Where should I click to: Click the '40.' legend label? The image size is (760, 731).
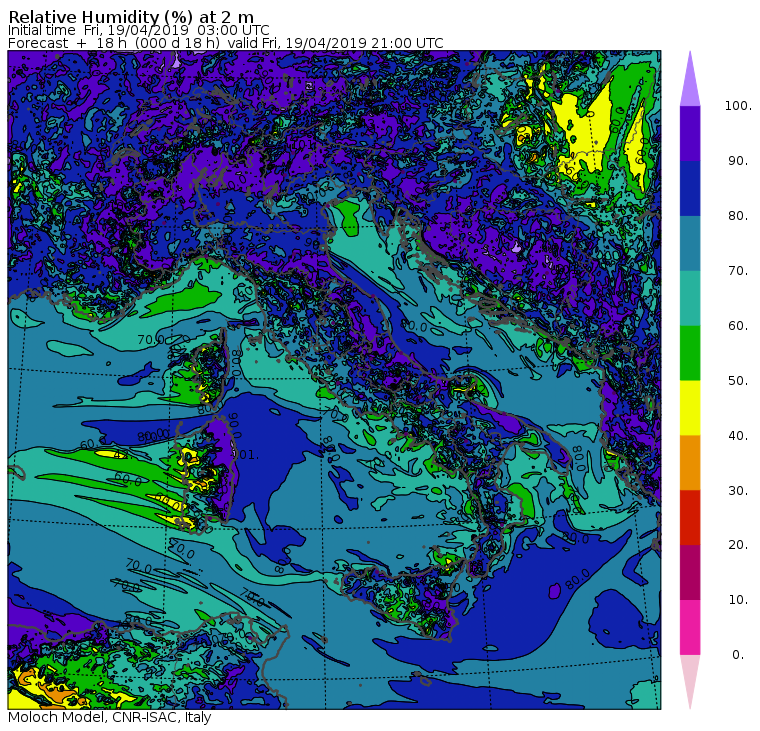pos(738,436)
